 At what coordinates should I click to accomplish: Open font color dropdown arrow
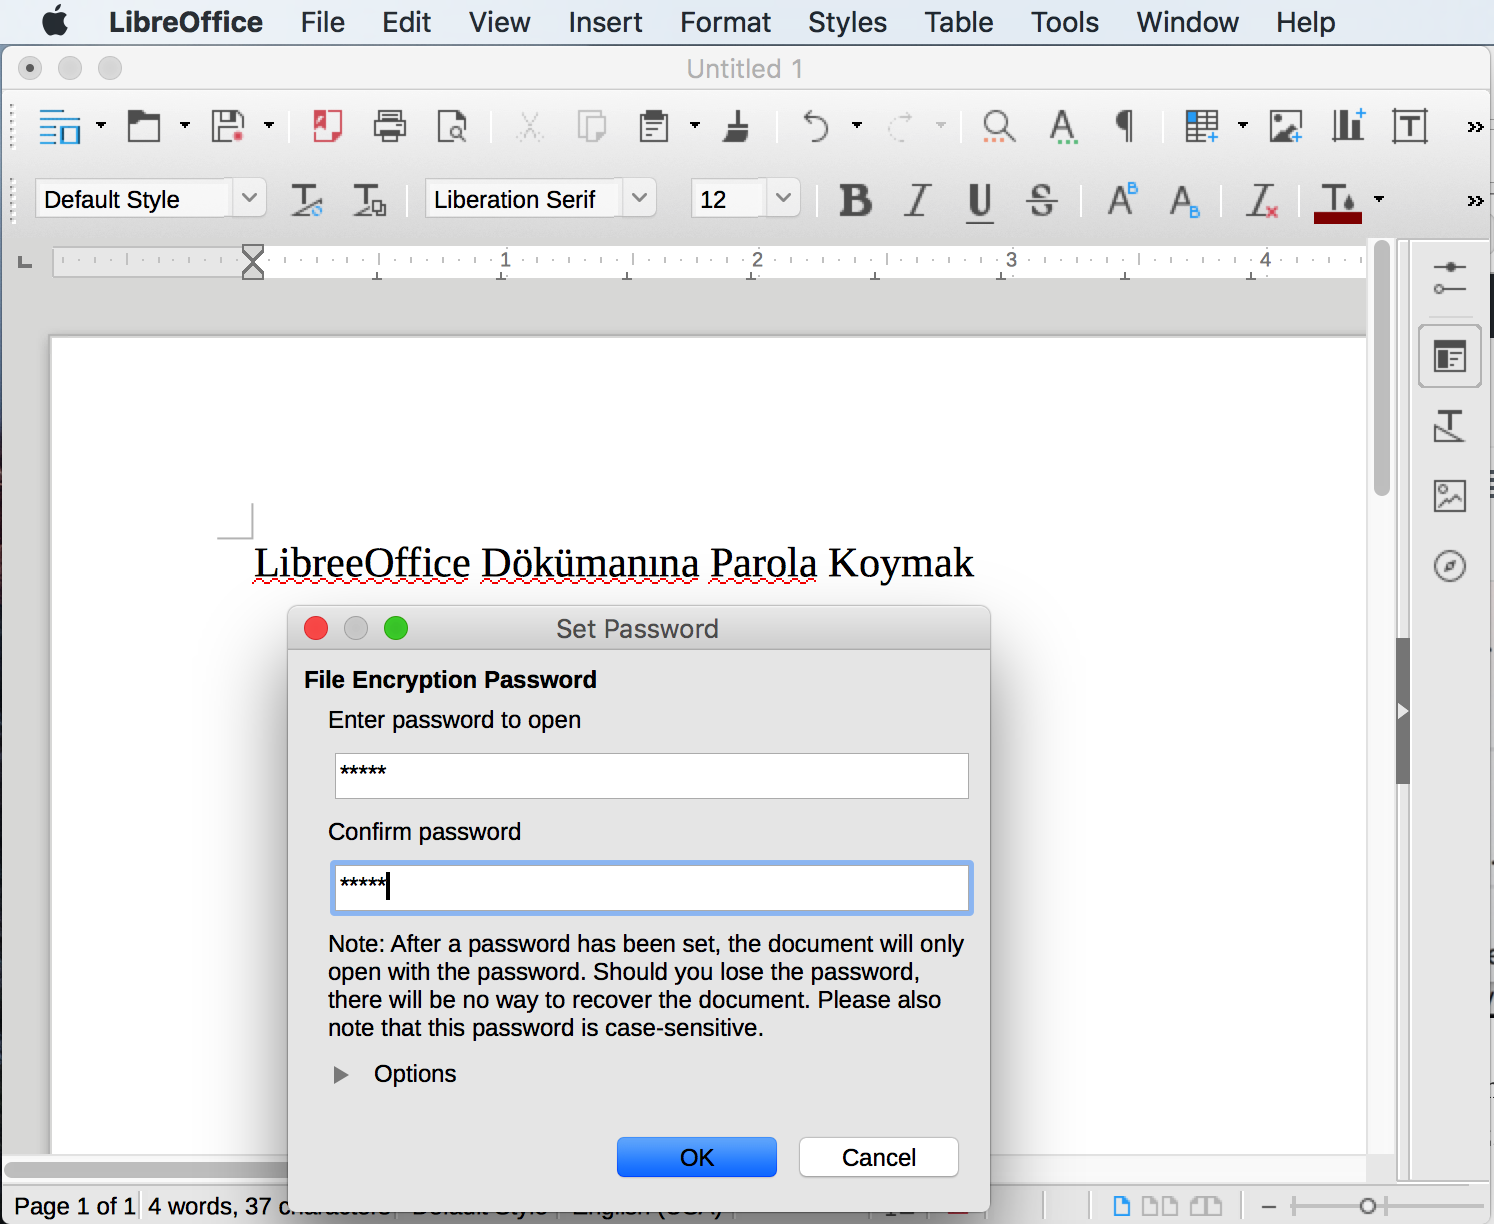tap(1379, 199)
